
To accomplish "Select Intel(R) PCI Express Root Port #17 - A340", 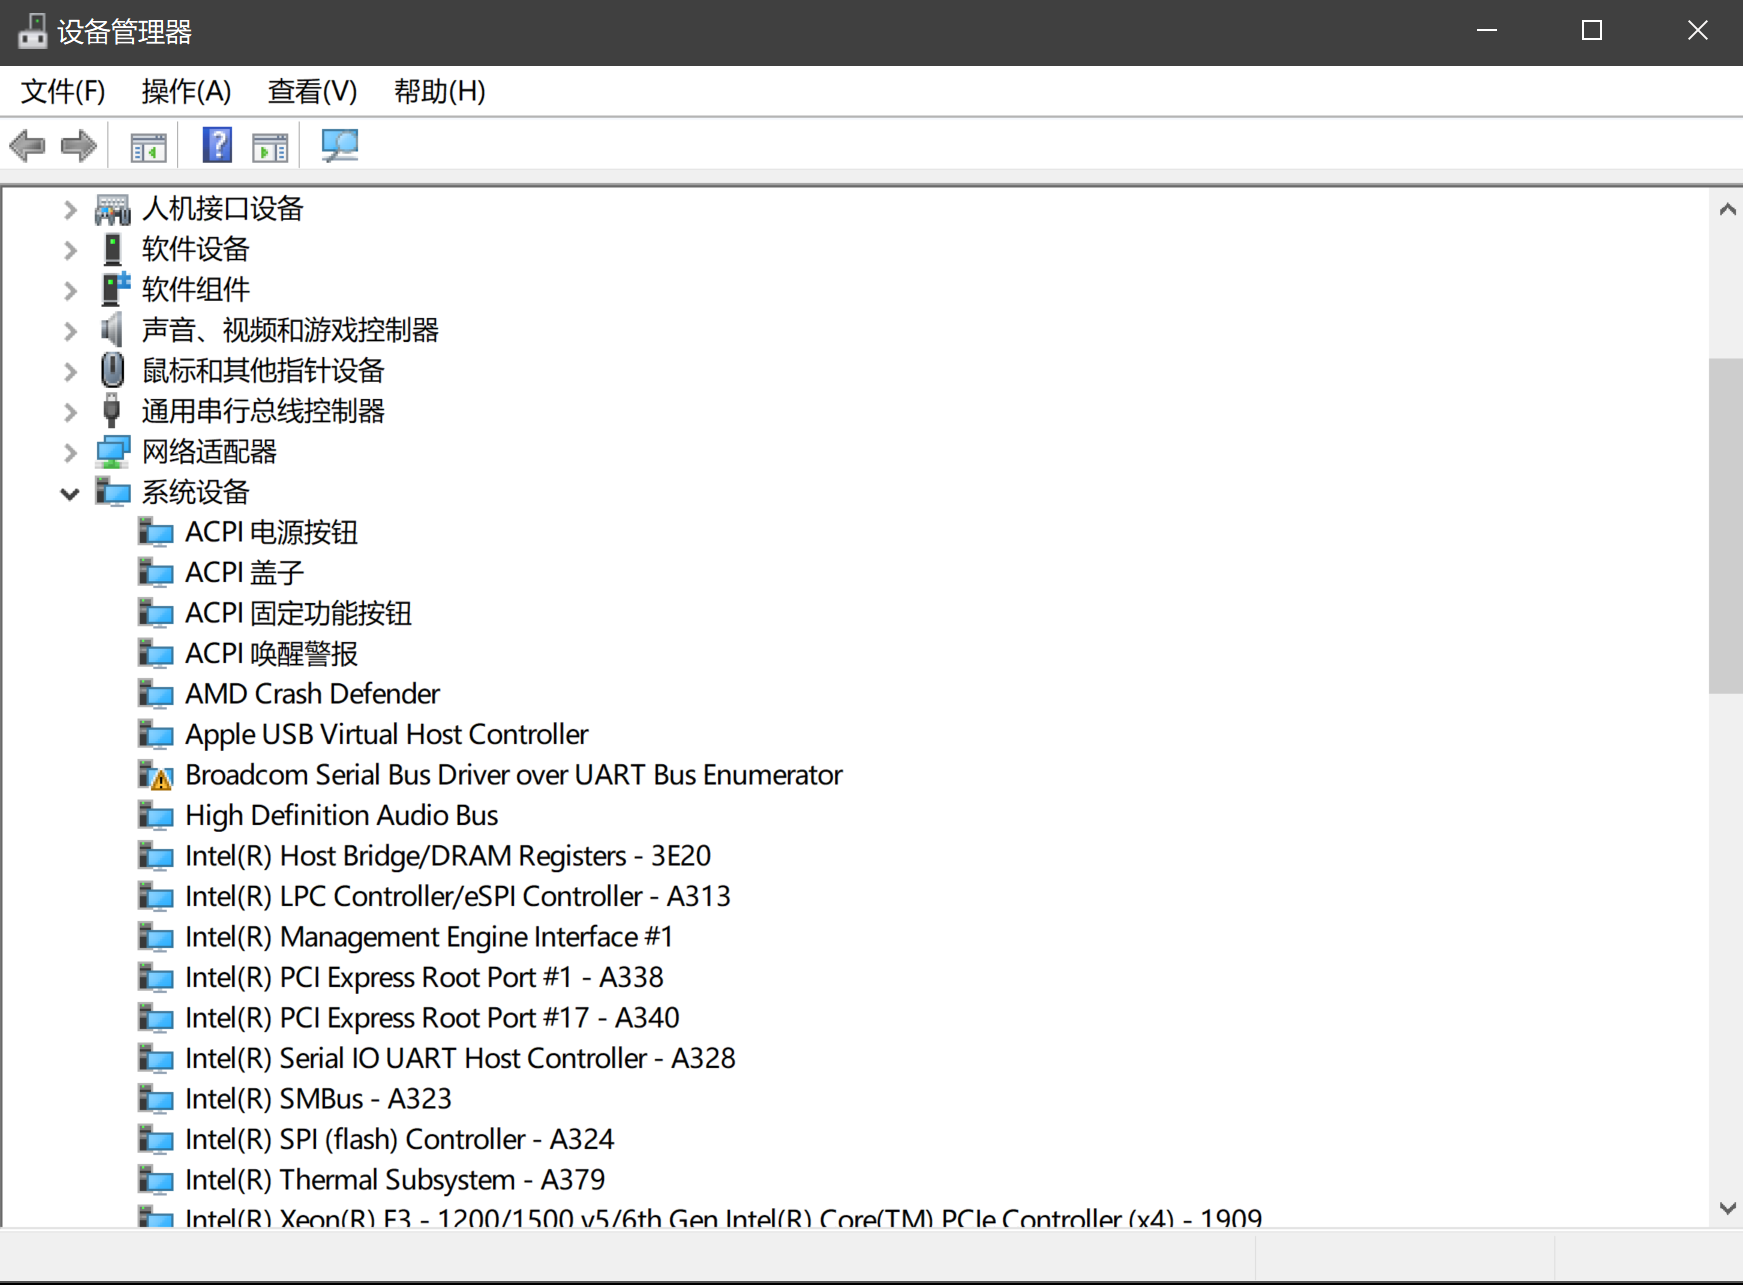I will pyautogui.click(x=432, y=1018).
